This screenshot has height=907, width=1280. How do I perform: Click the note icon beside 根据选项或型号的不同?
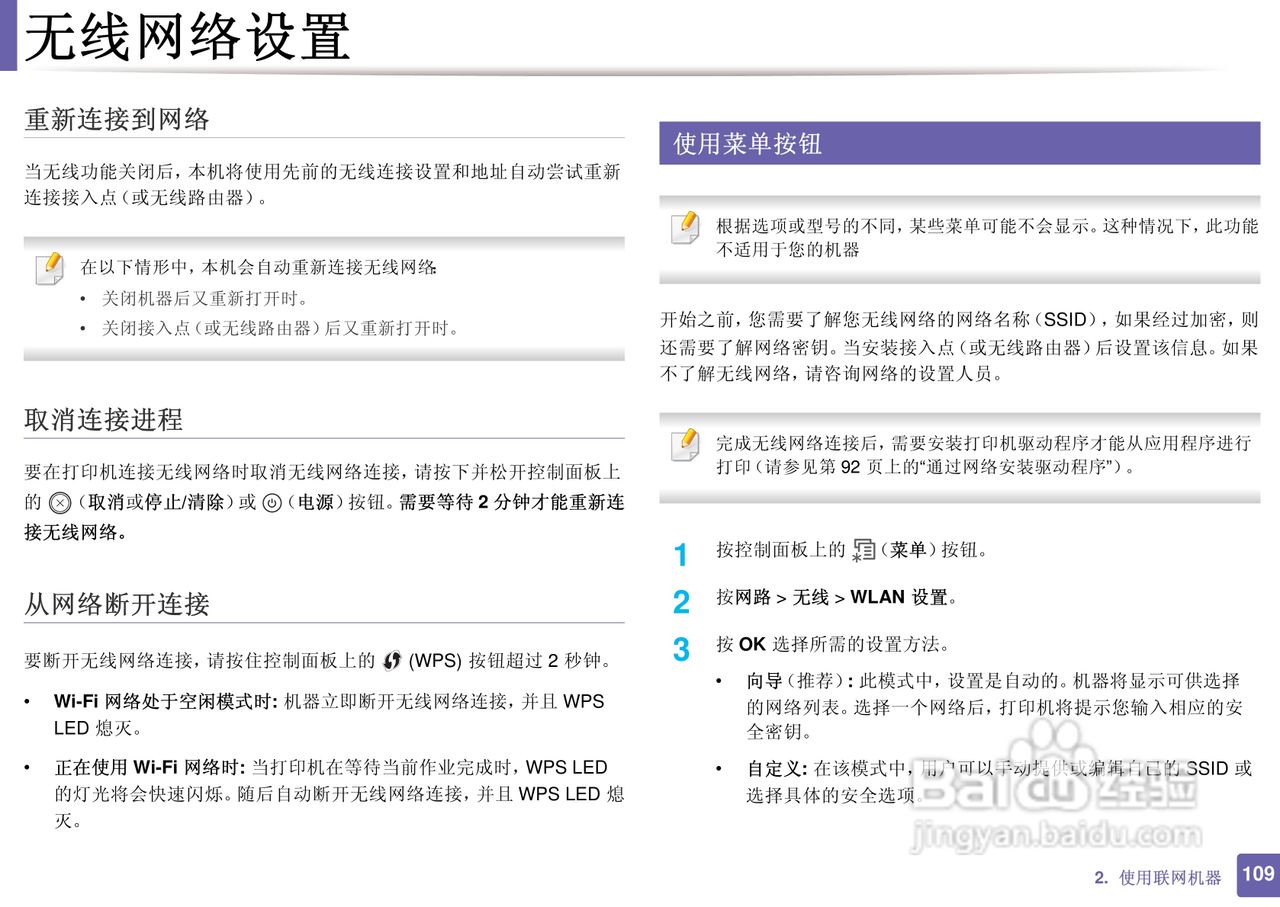click(685, 228)
